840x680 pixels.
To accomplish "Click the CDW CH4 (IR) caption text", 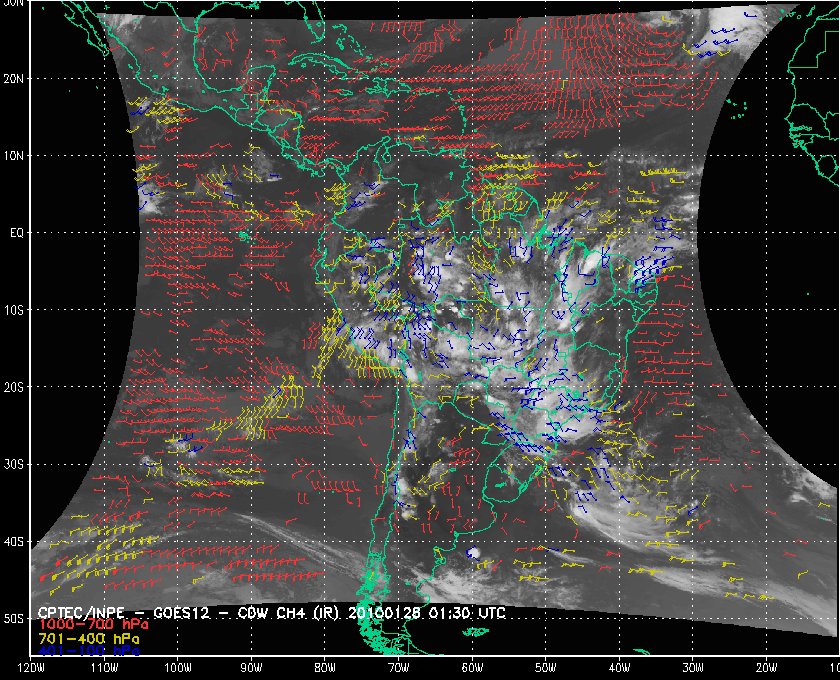I will 289,613.
